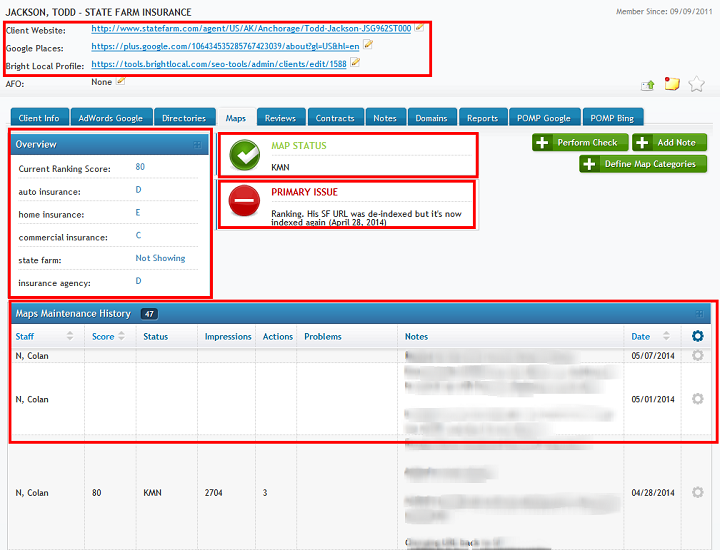Click commercial insurance grade C
Image resolution: width=720 pixels, height=550 pixels.
(138, 235)
